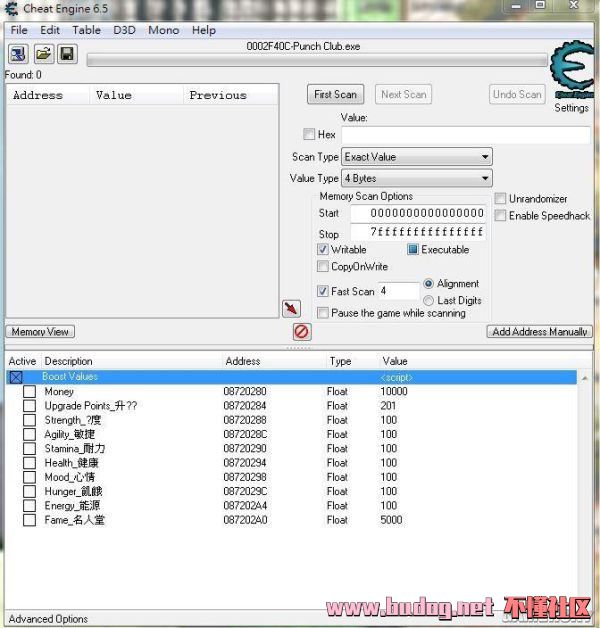Viewport: 600px width, 628px height.
Task: Activate the Mood entry checkbox
Action: click(29, 477)
